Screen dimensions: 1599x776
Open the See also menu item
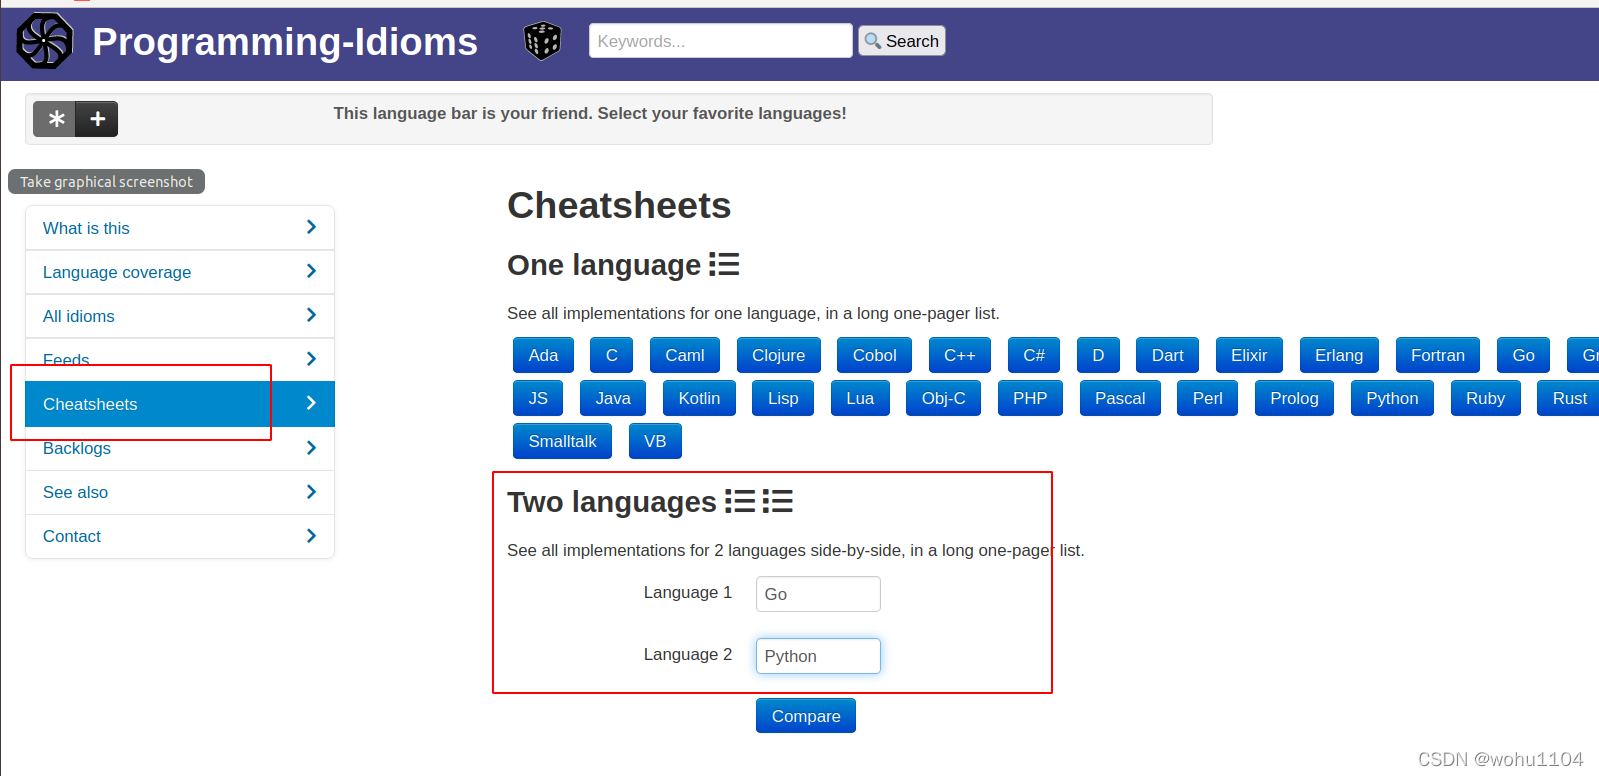coord(180,492)
